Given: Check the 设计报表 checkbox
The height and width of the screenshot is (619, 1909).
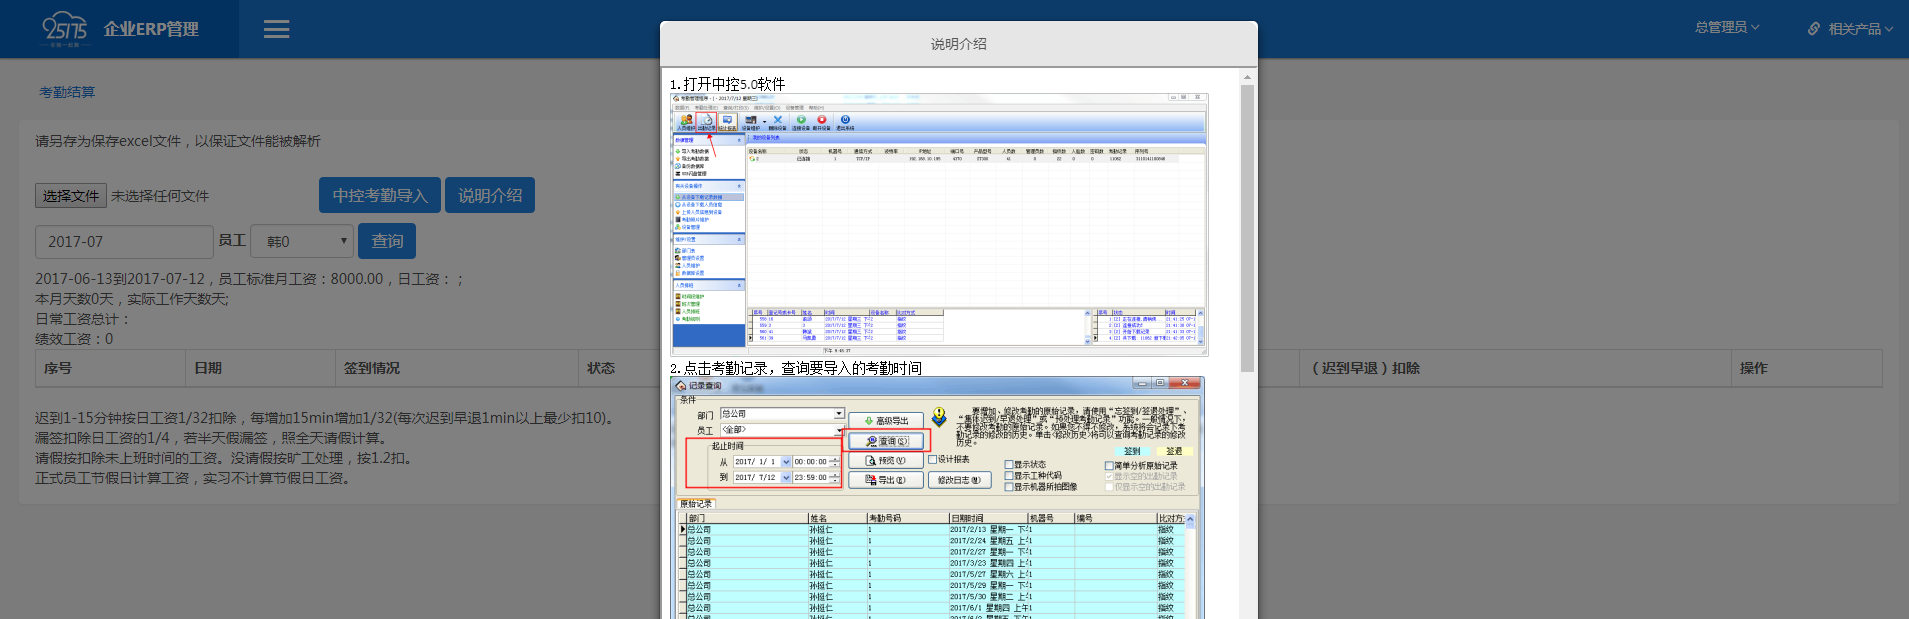Looking at the screenshot, I should click(932, 460).
